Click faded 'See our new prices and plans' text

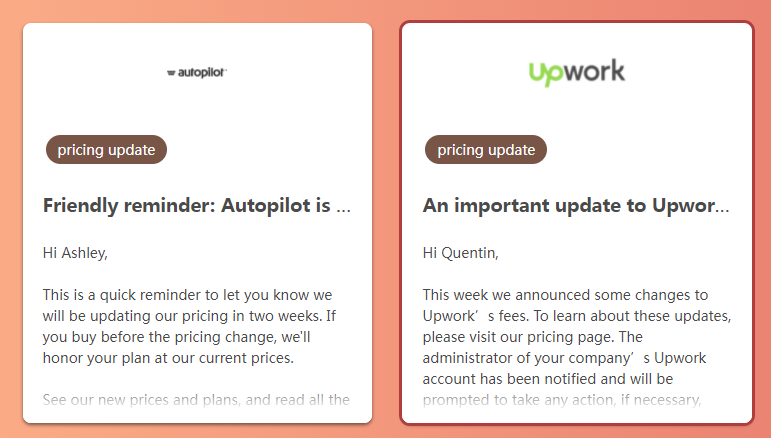196,400
